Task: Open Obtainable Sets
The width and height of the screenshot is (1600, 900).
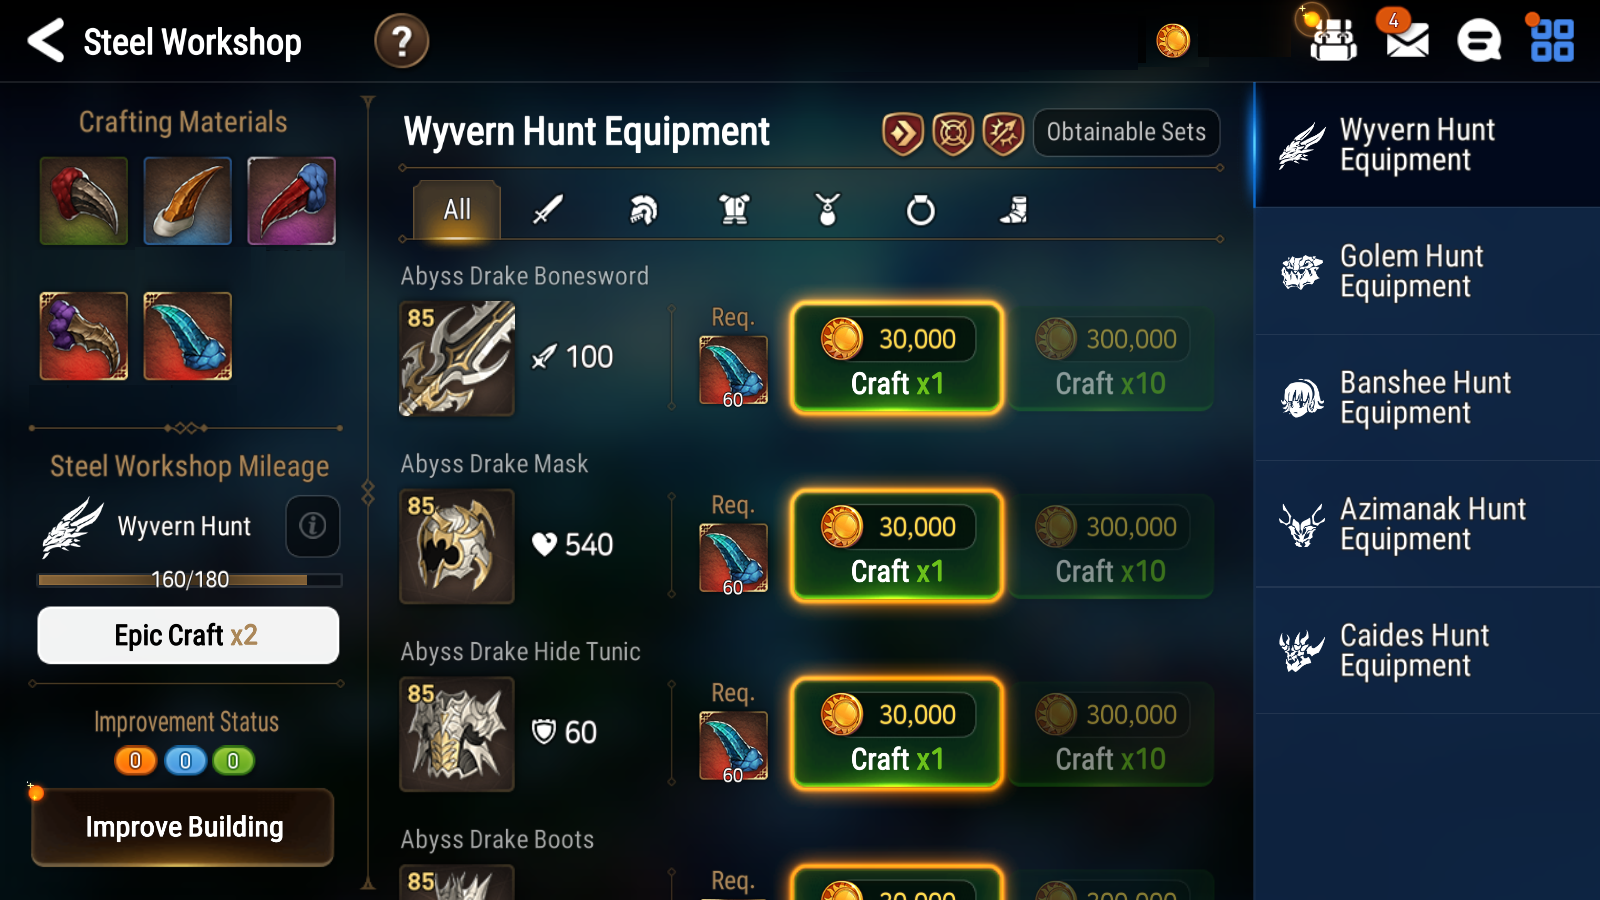Action: pos(1126,132)
